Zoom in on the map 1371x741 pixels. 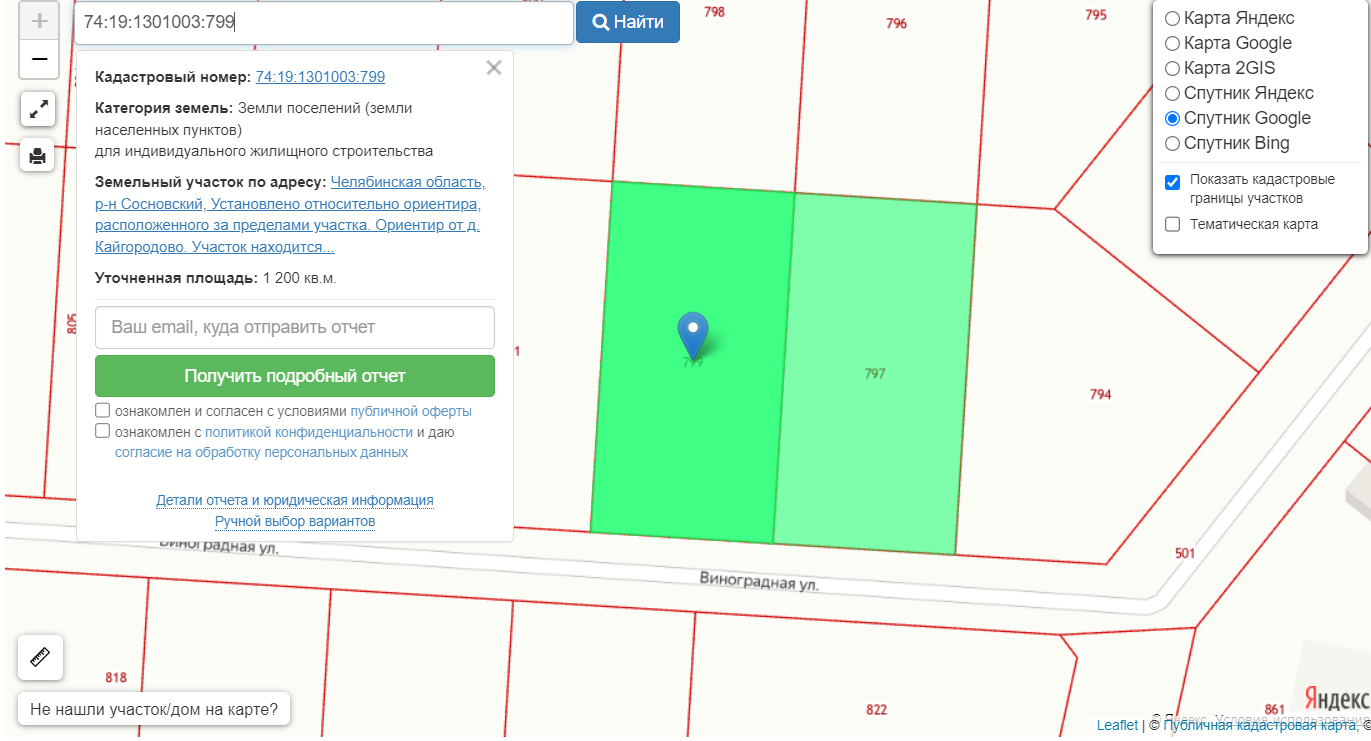coord(39,21)
